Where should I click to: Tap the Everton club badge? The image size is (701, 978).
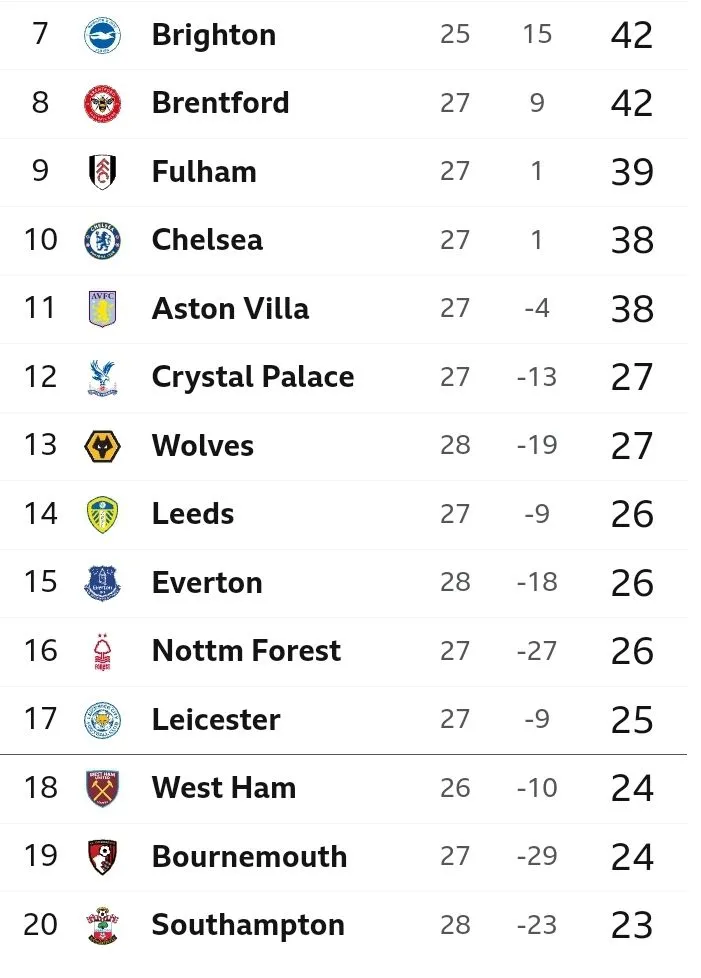102,583
